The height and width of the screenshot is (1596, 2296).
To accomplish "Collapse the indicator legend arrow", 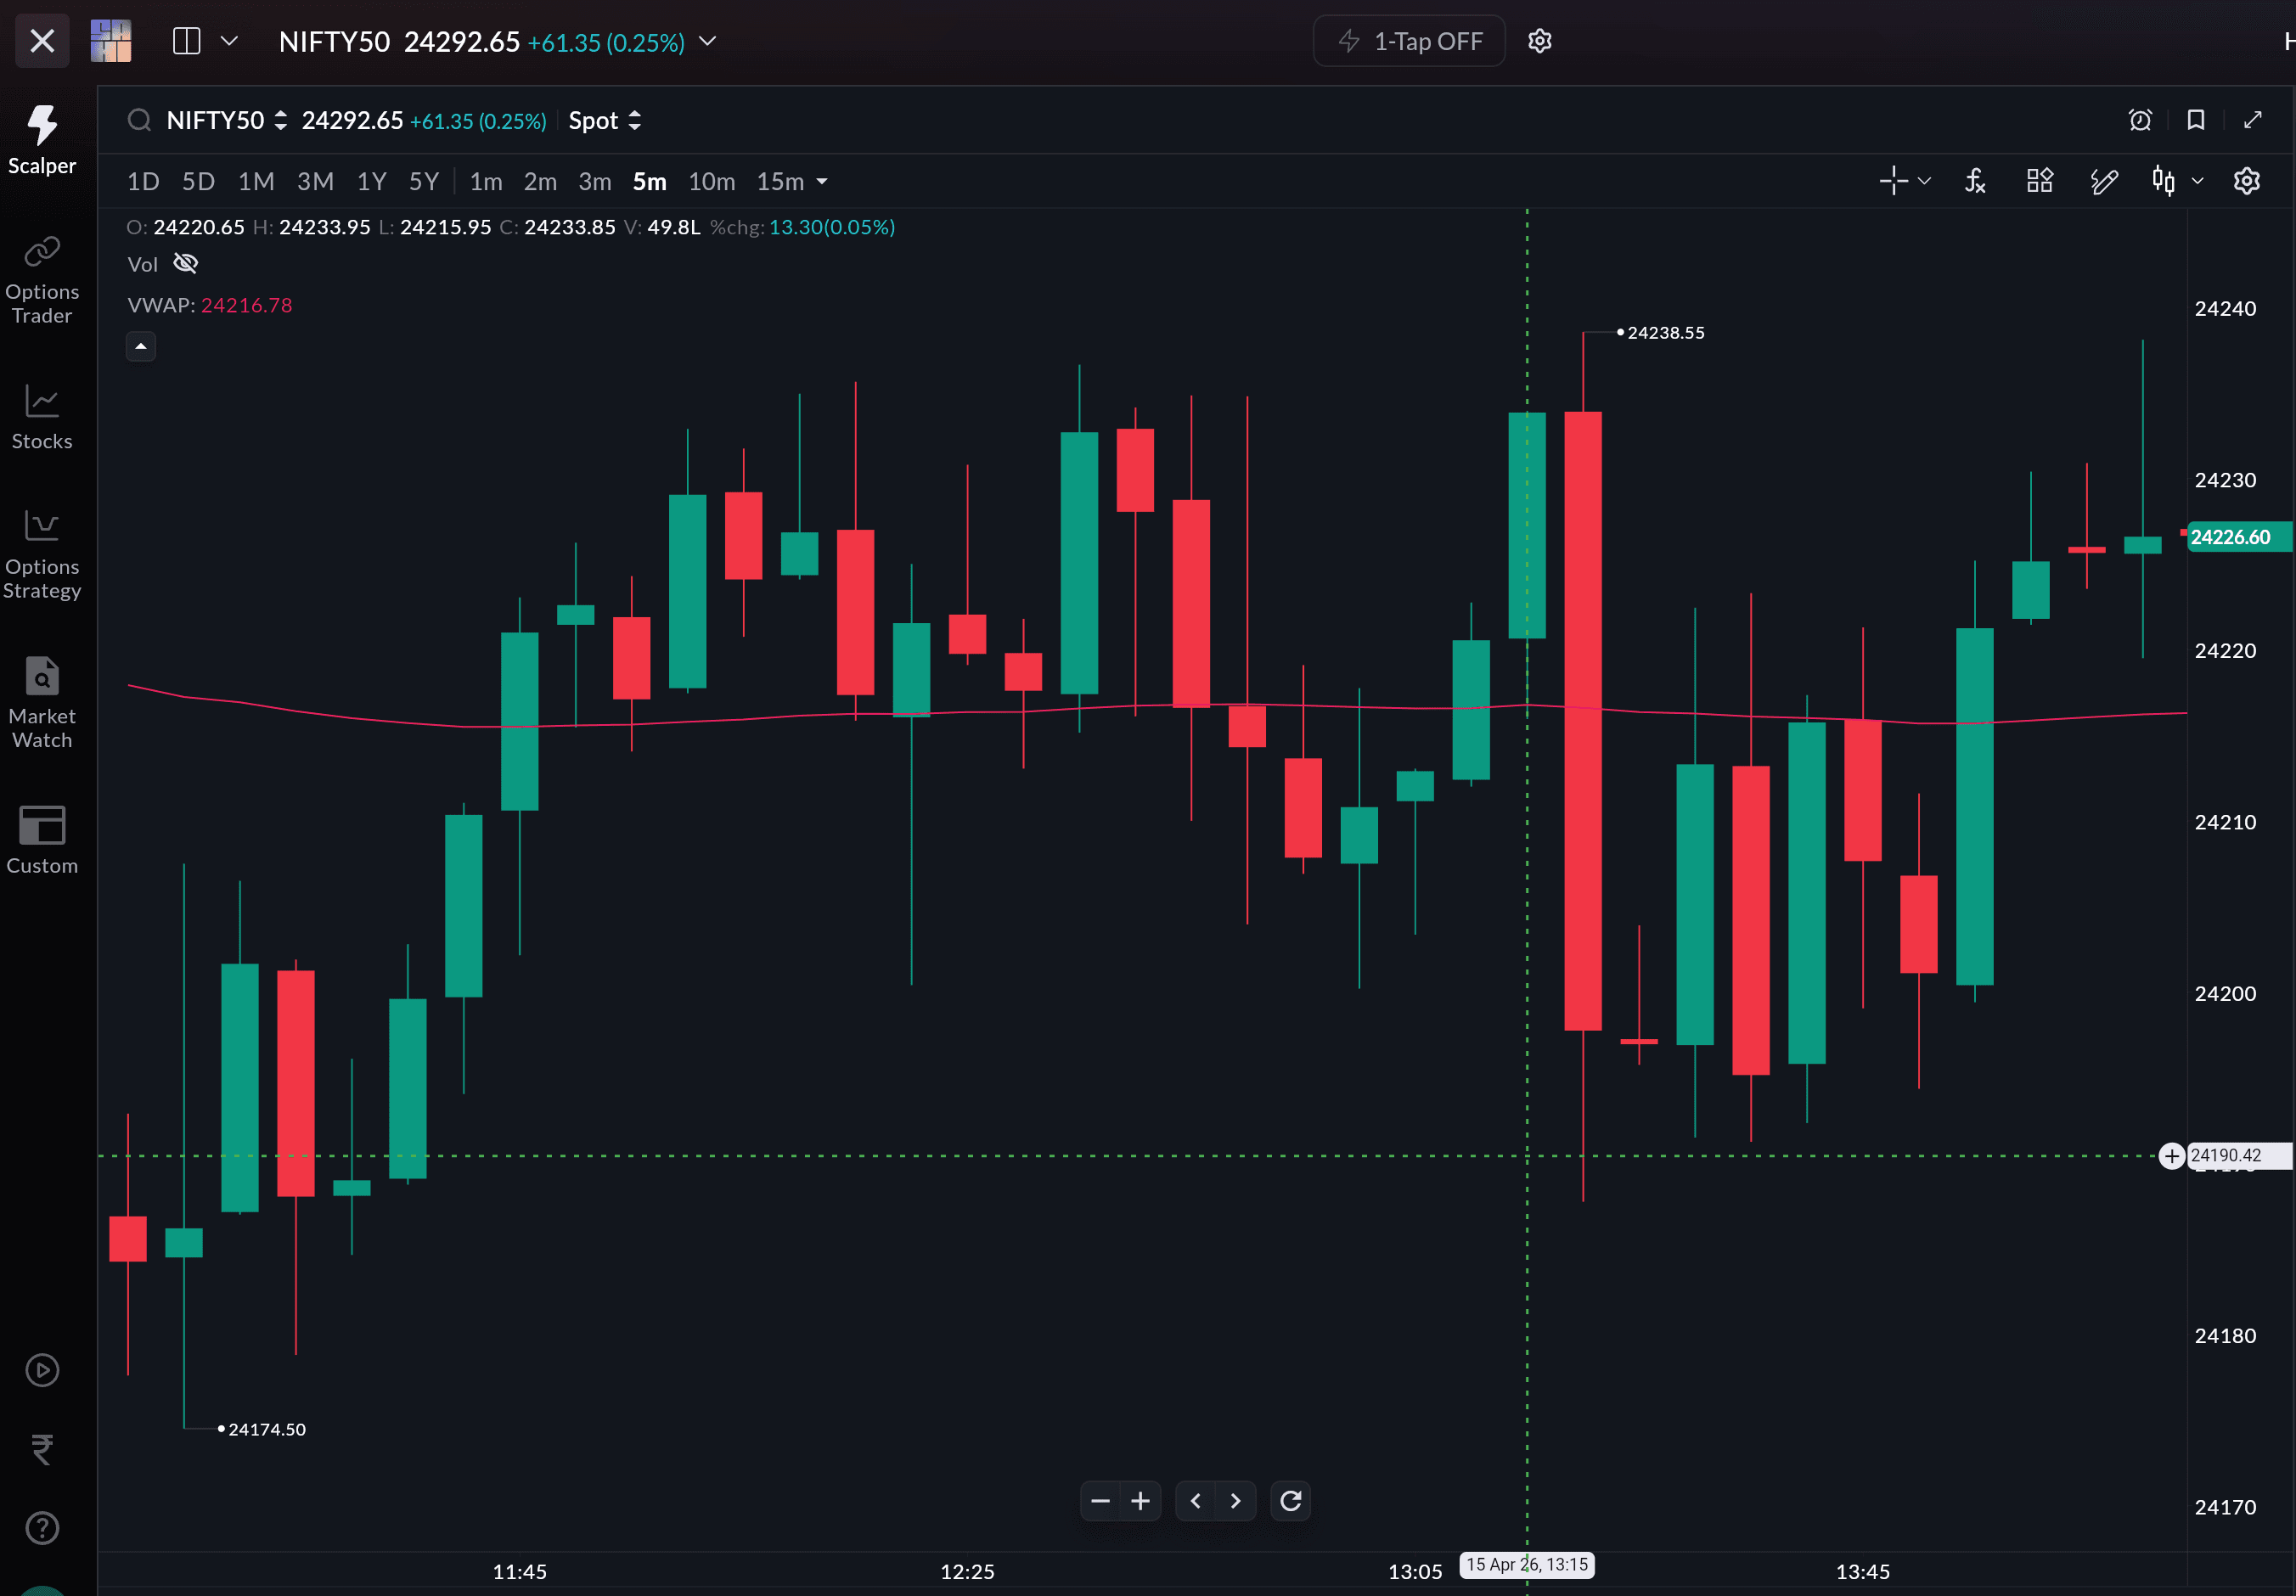I will click(x=141, y=346).
